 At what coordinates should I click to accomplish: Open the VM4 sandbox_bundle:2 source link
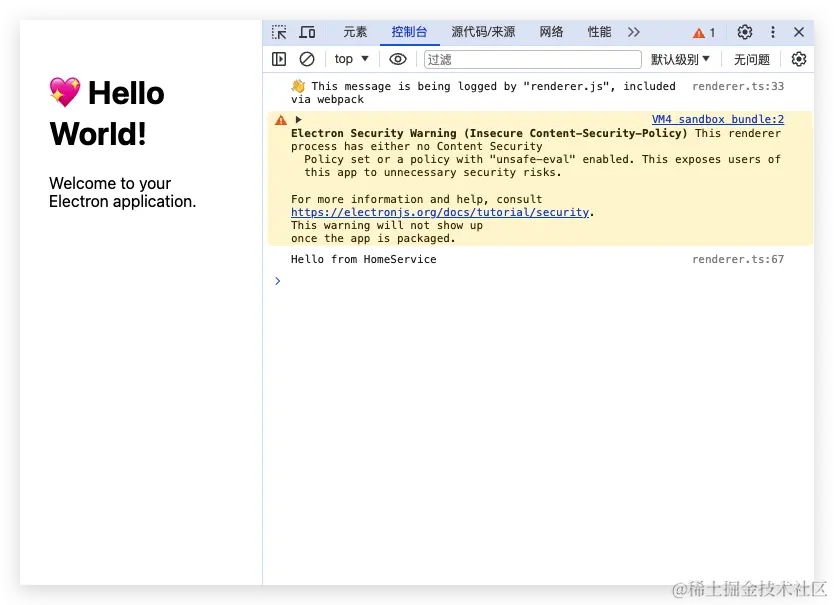(x=718, y=119)
